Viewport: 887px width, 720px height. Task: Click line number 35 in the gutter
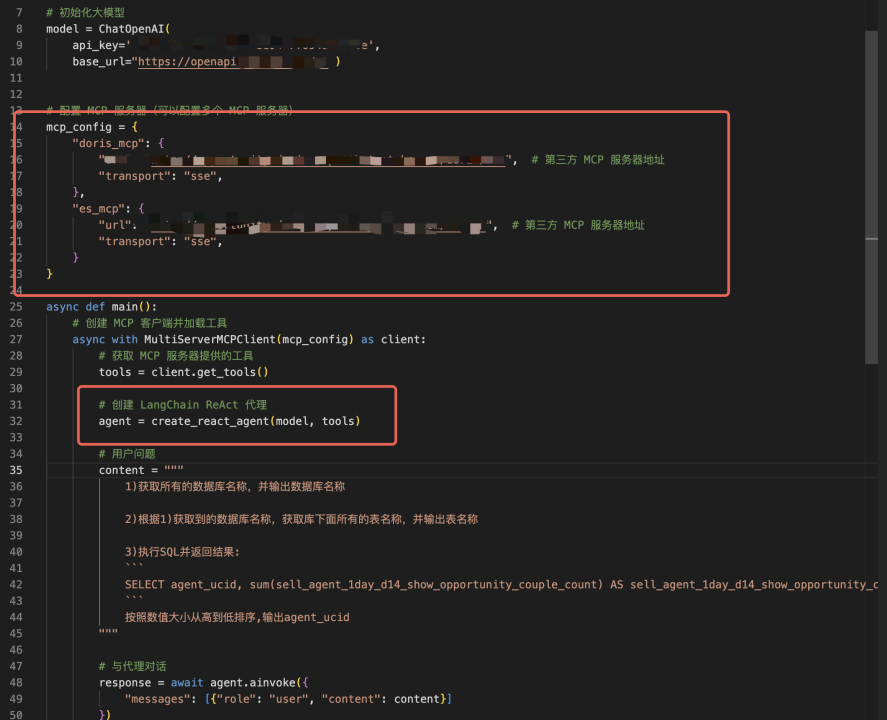16,470
